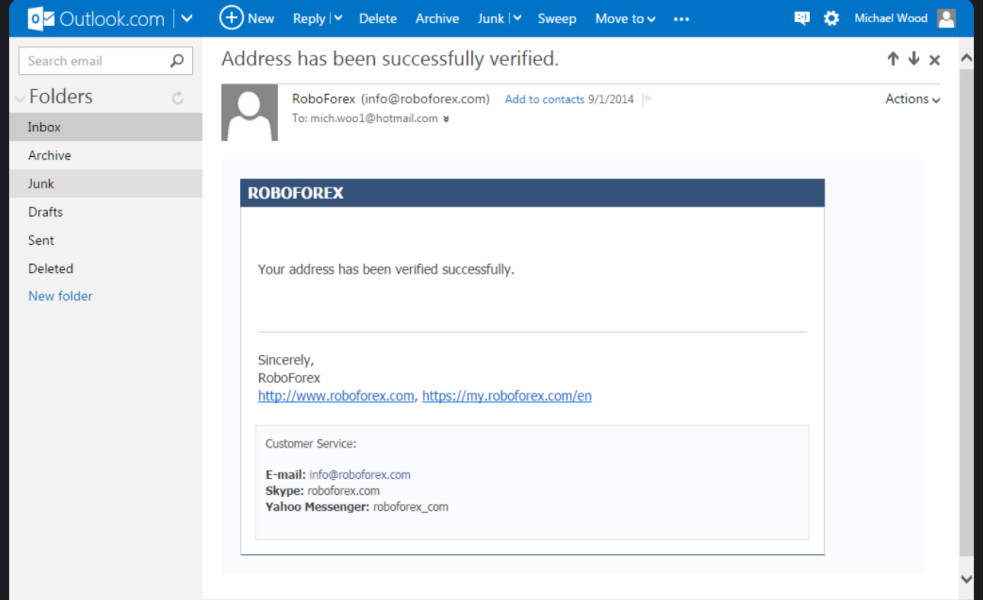Click the email subject heading text
This screenshot has width=983, height=600.
tap(389, 59)
